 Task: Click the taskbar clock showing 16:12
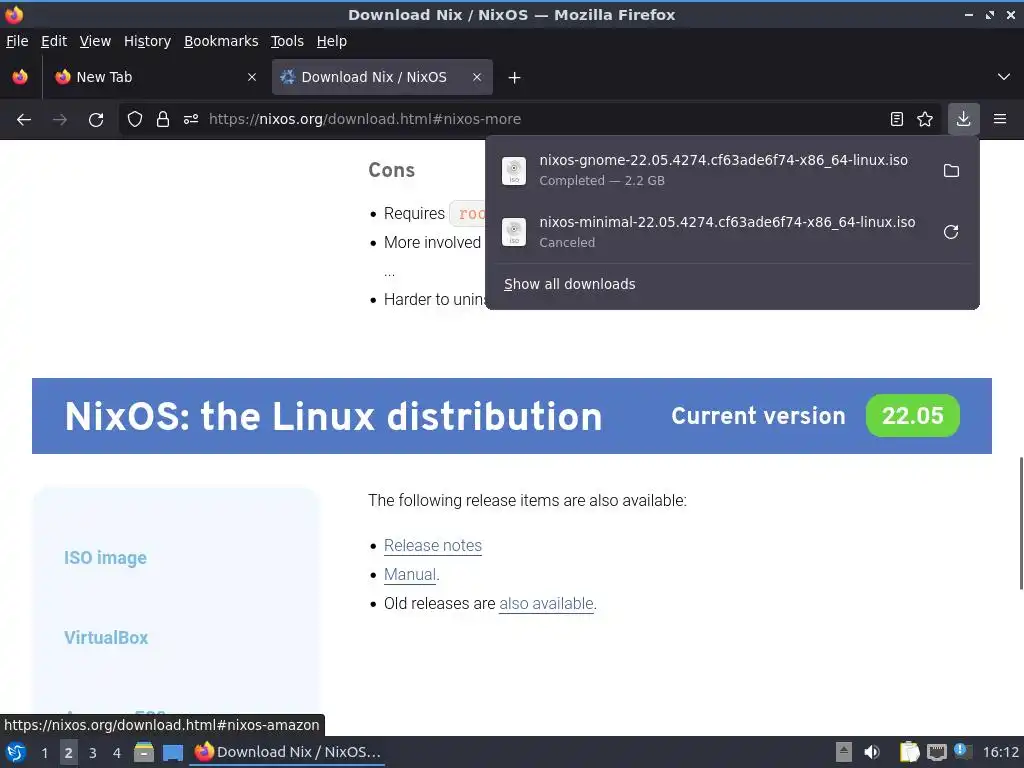tap(1000, 752)
